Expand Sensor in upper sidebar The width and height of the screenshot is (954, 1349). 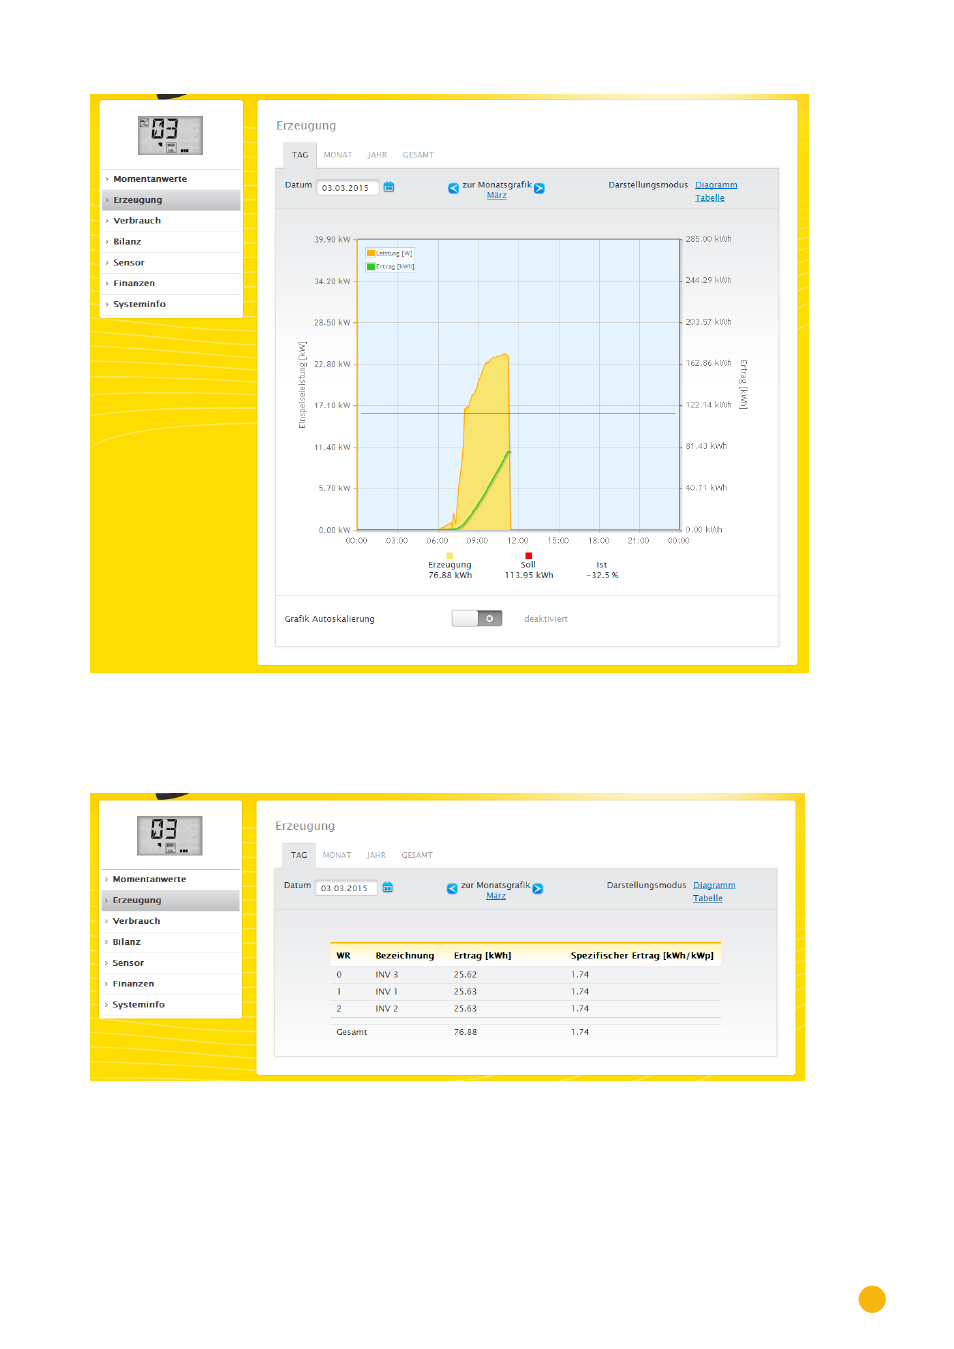click(171, 263)
